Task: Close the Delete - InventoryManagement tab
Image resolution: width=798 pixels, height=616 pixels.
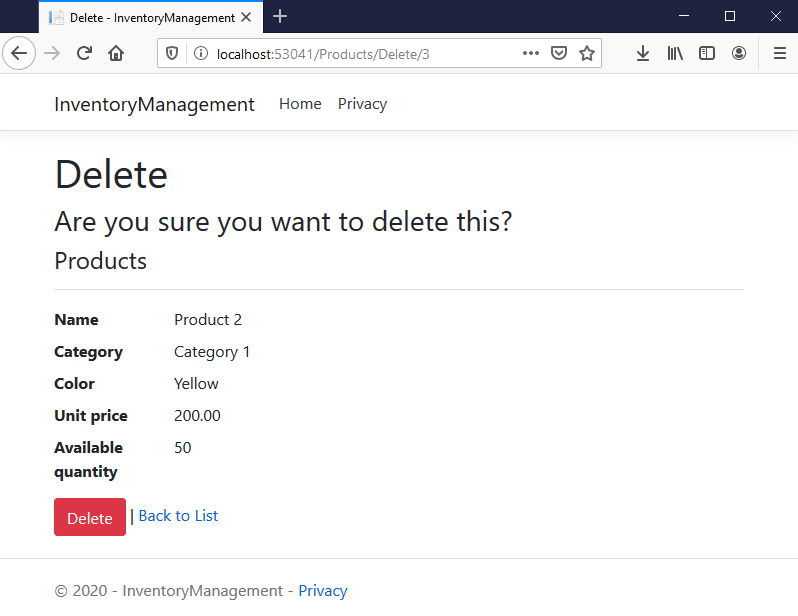Action: [x=246, y=17]
